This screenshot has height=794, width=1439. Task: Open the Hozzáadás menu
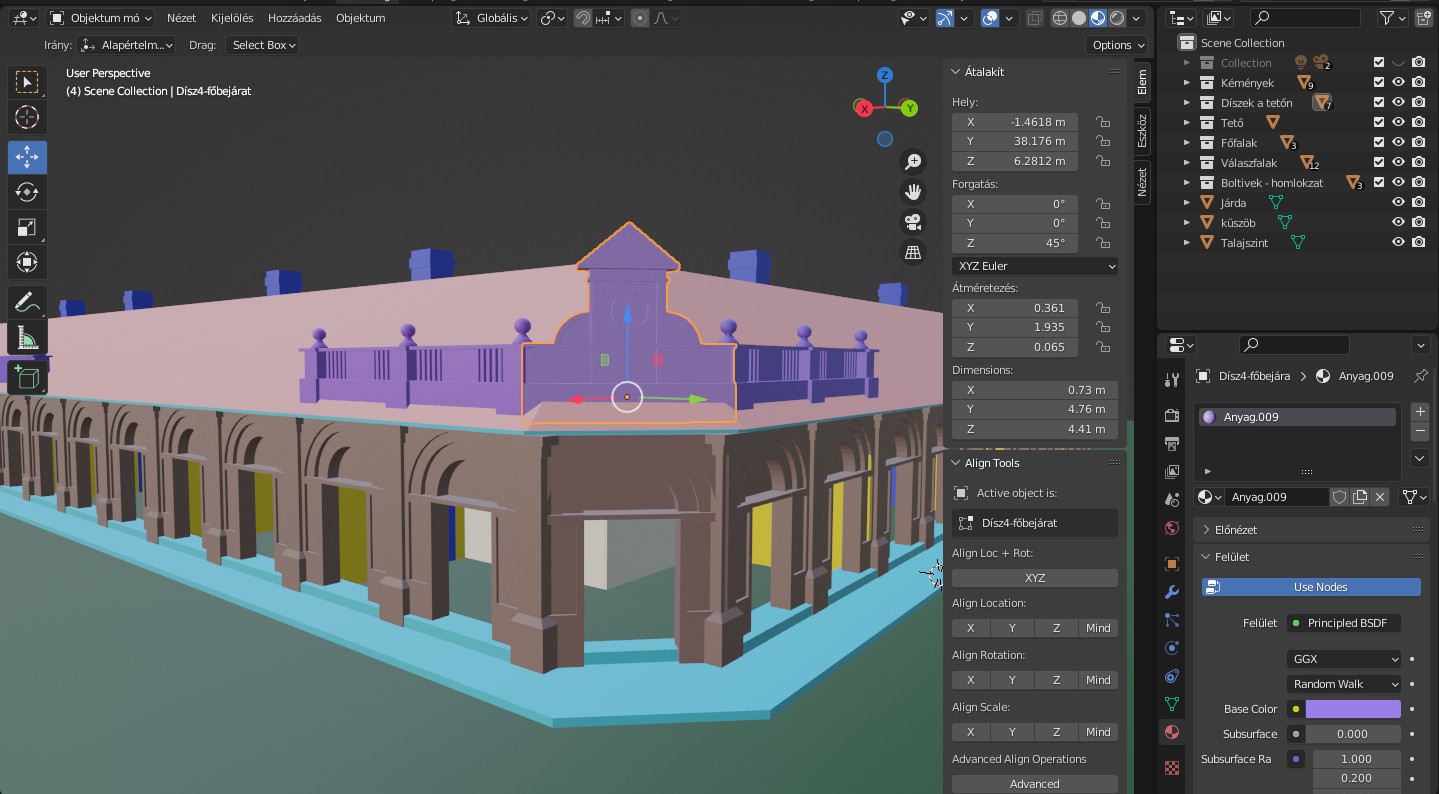295,18
